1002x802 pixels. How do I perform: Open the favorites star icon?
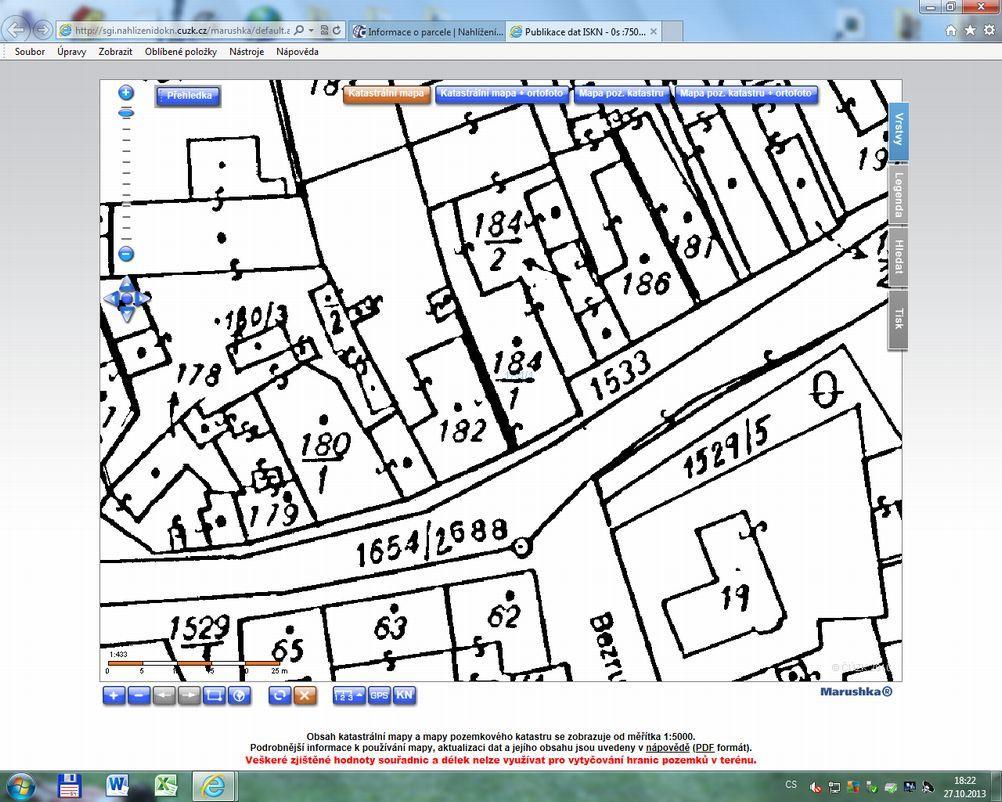point(971,30)
